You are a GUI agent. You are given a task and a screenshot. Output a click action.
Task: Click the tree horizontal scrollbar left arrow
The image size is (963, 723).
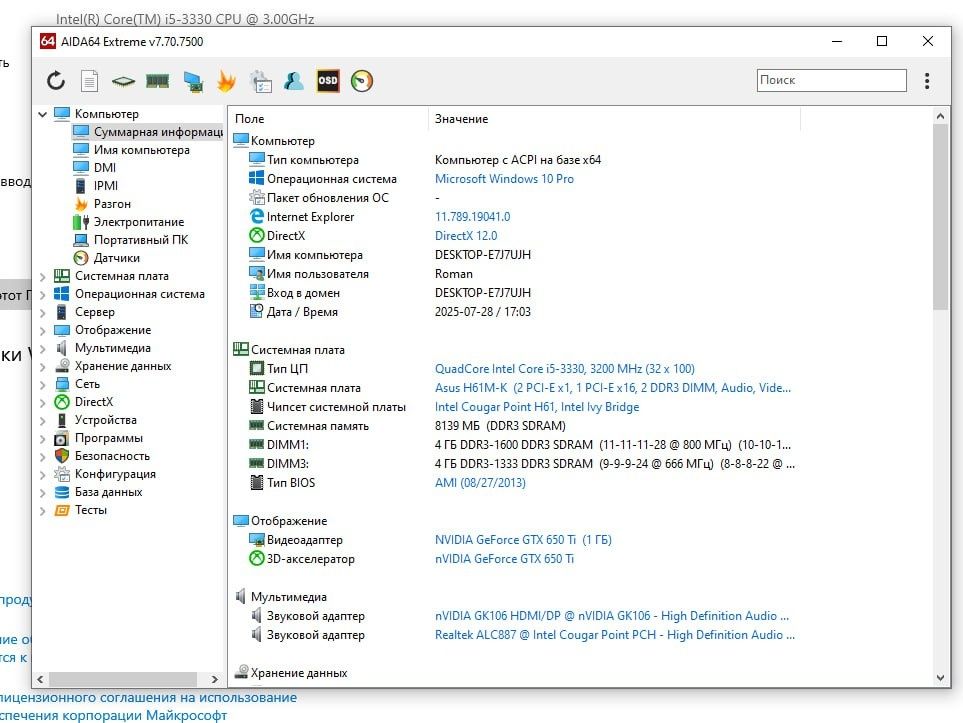coord(41,679)
